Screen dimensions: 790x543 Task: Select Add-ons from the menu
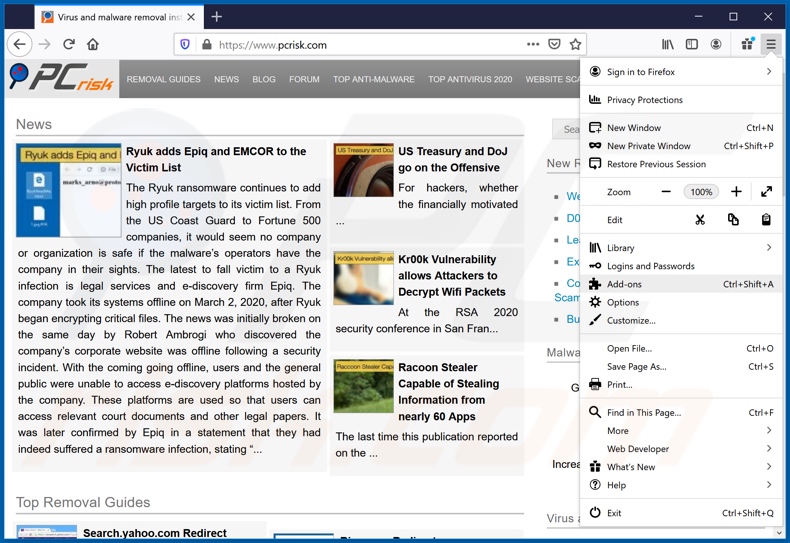624,284
